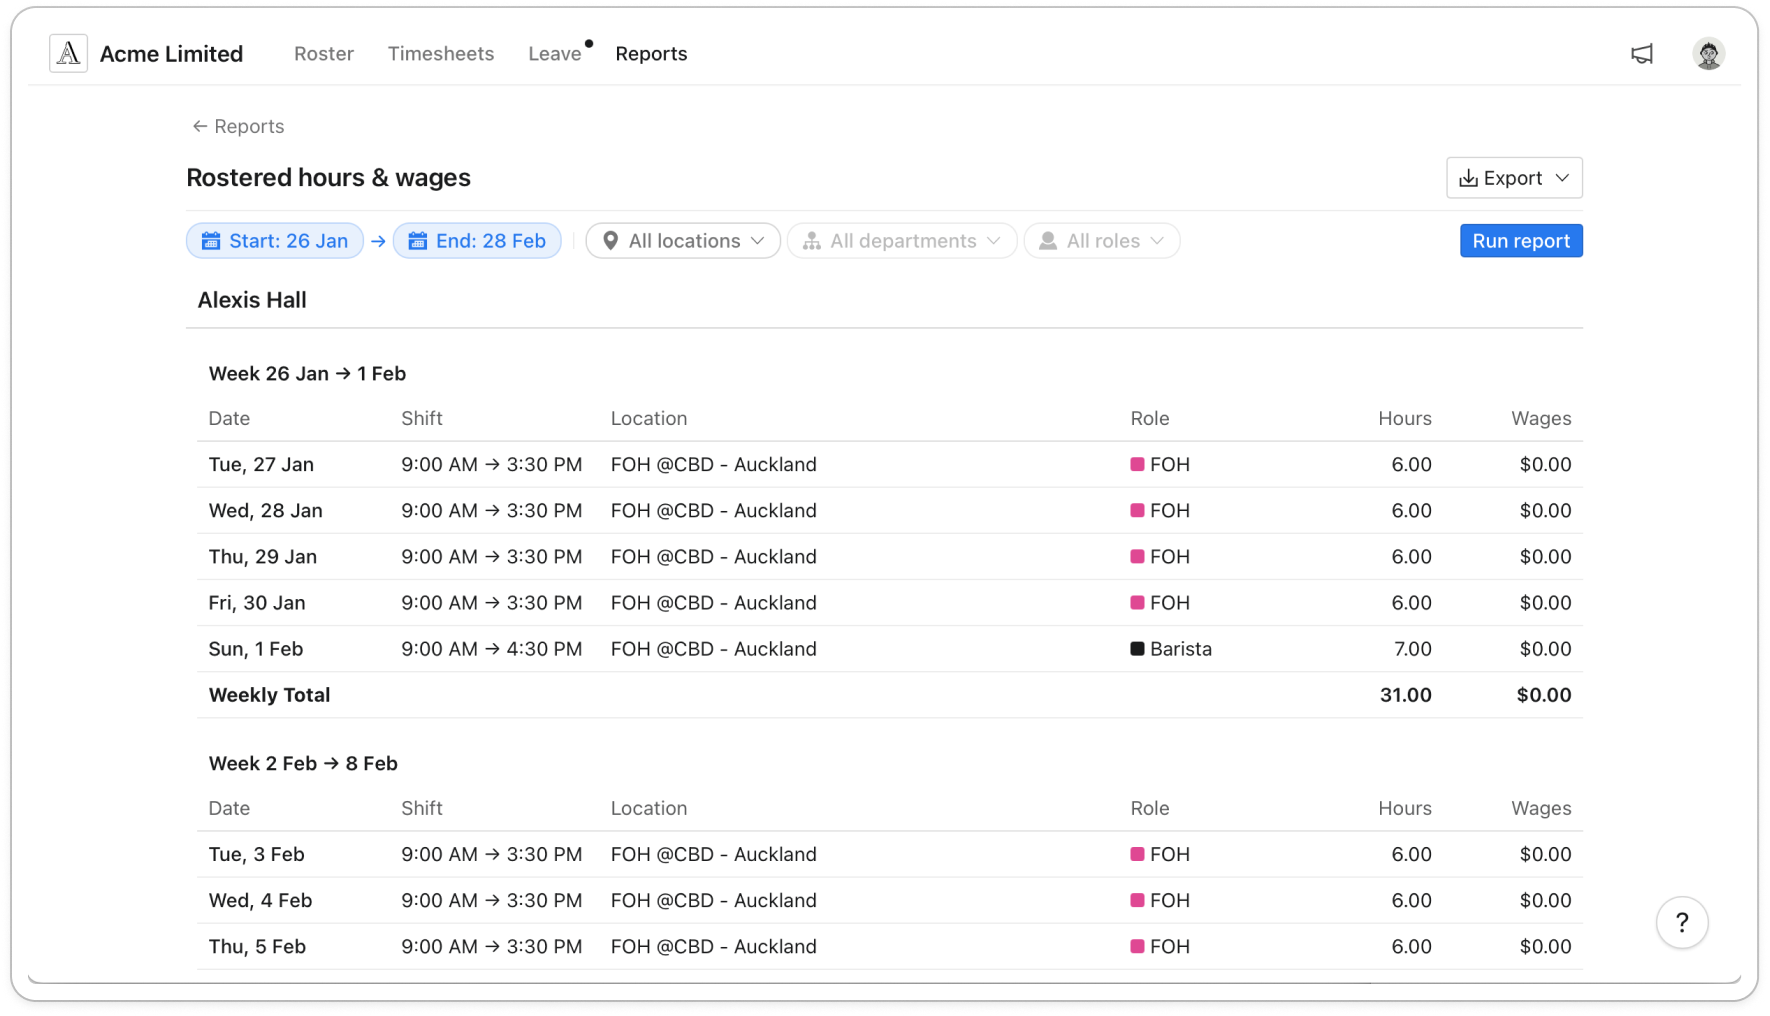Open the Roster tab

324,54
